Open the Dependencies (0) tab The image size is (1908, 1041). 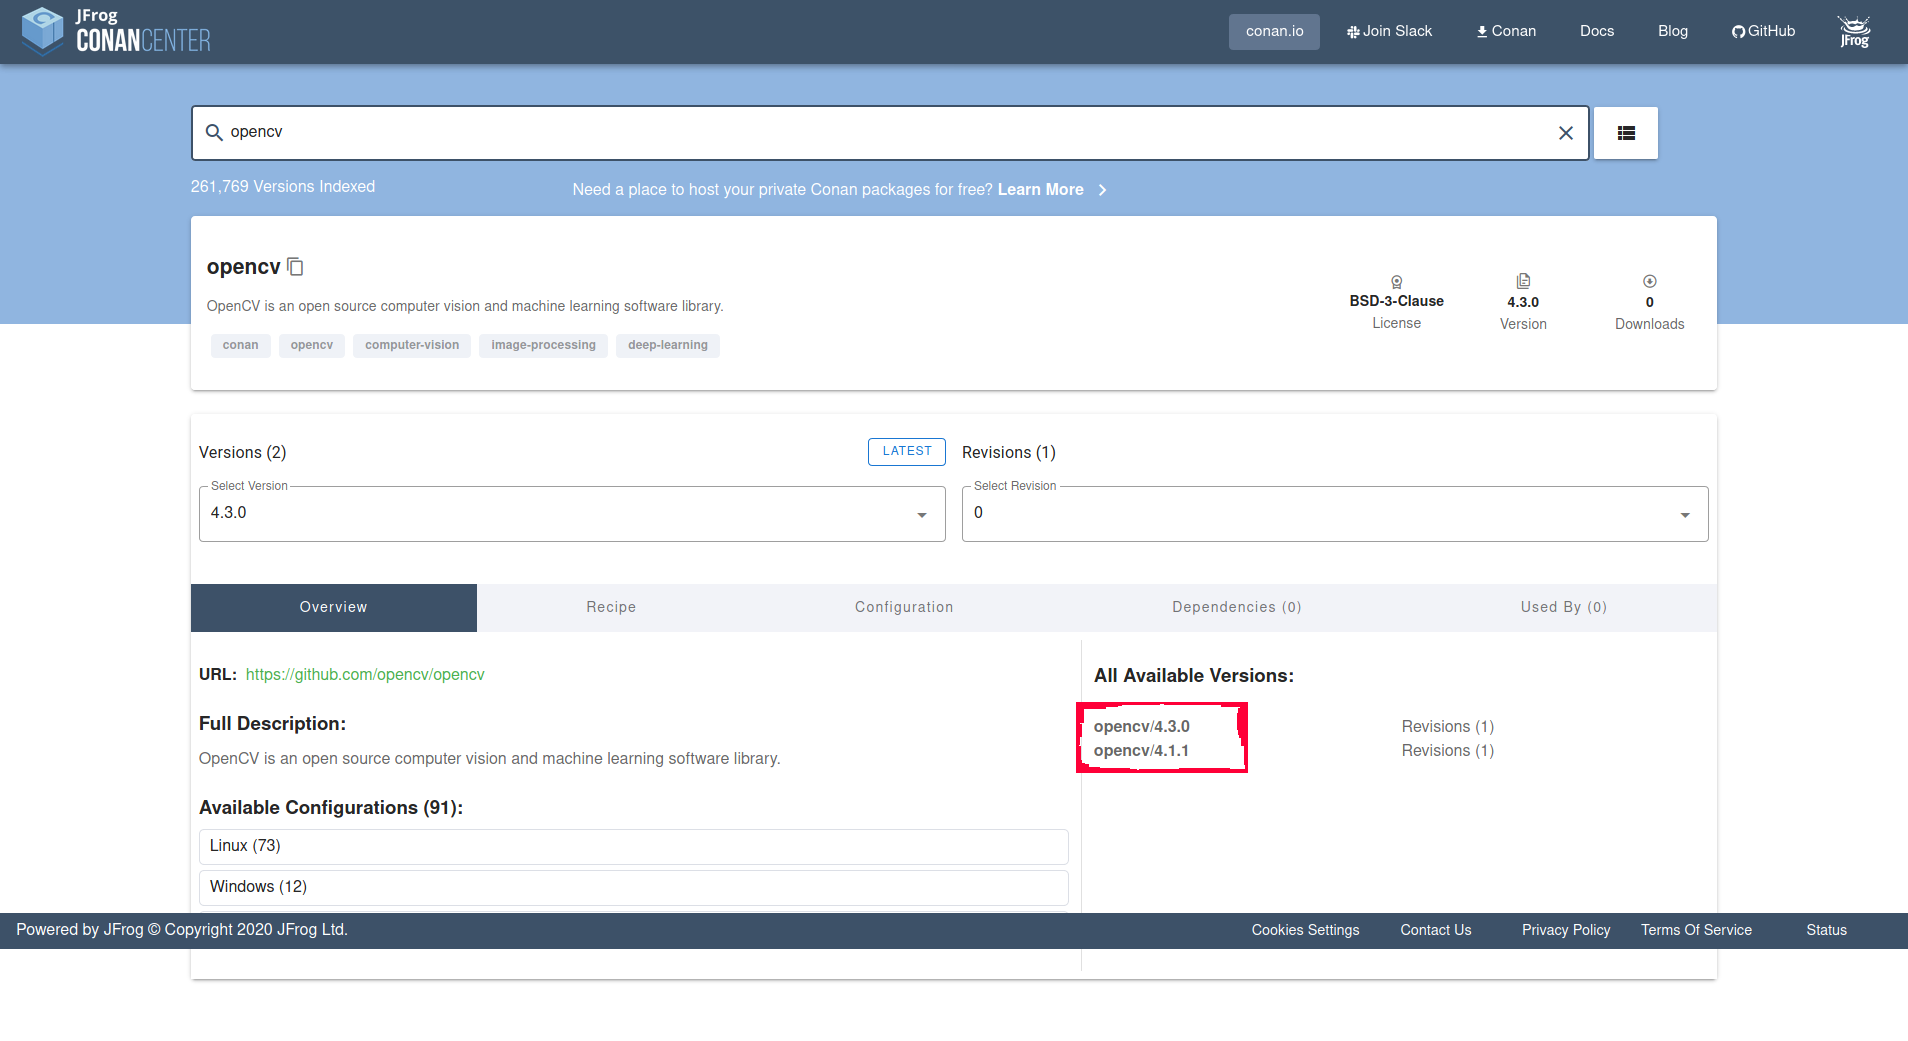pyautogui.click(x=1236, y=607)
